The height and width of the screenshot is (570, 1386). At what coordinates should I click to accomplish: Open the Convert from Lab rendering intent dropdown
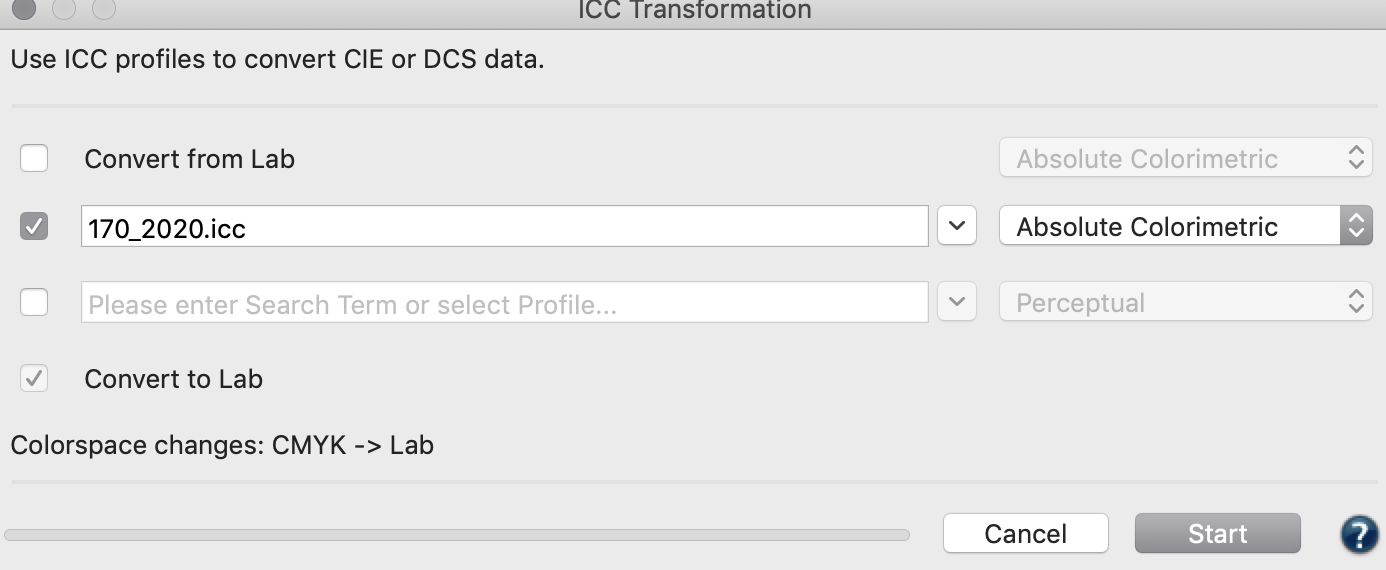[1186, 158]
